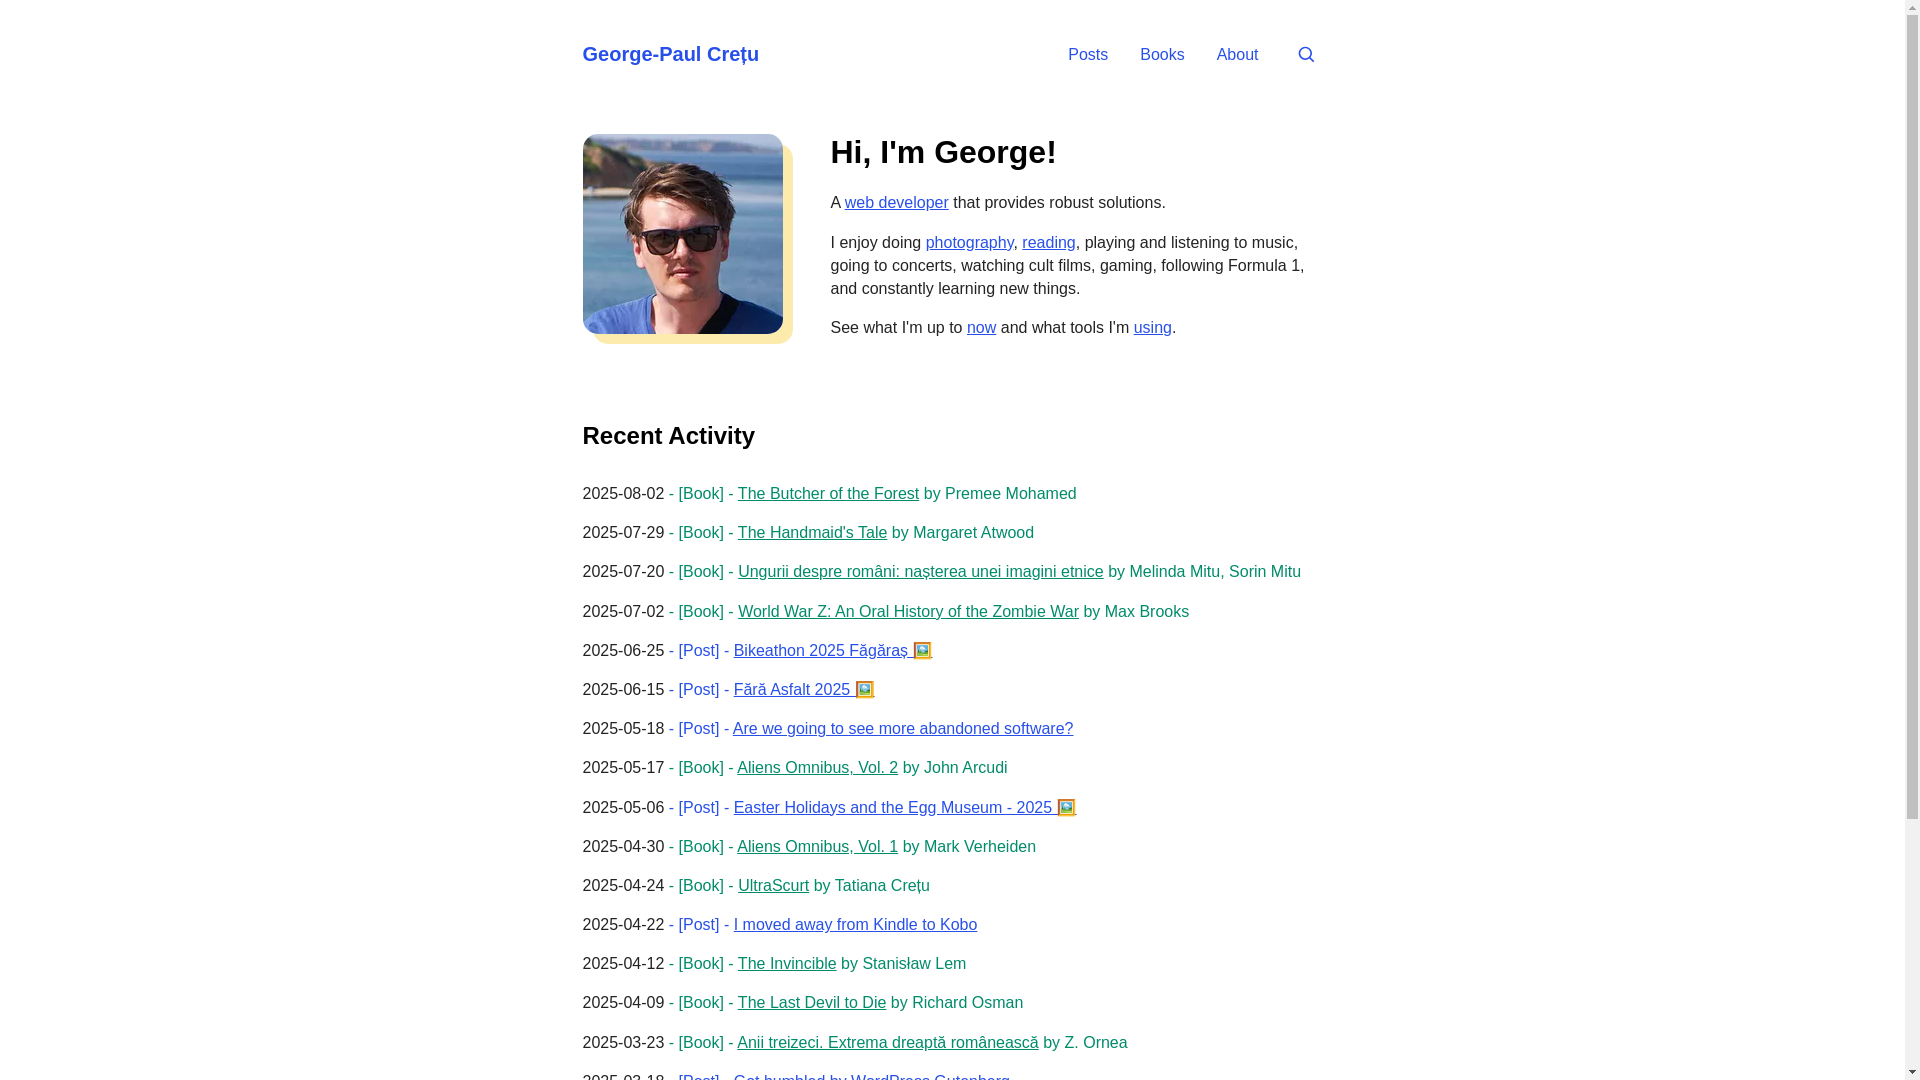Open Fără Asfalt 2025 post
This screenshot has width=1920, height=1080.
coord(803,690)
